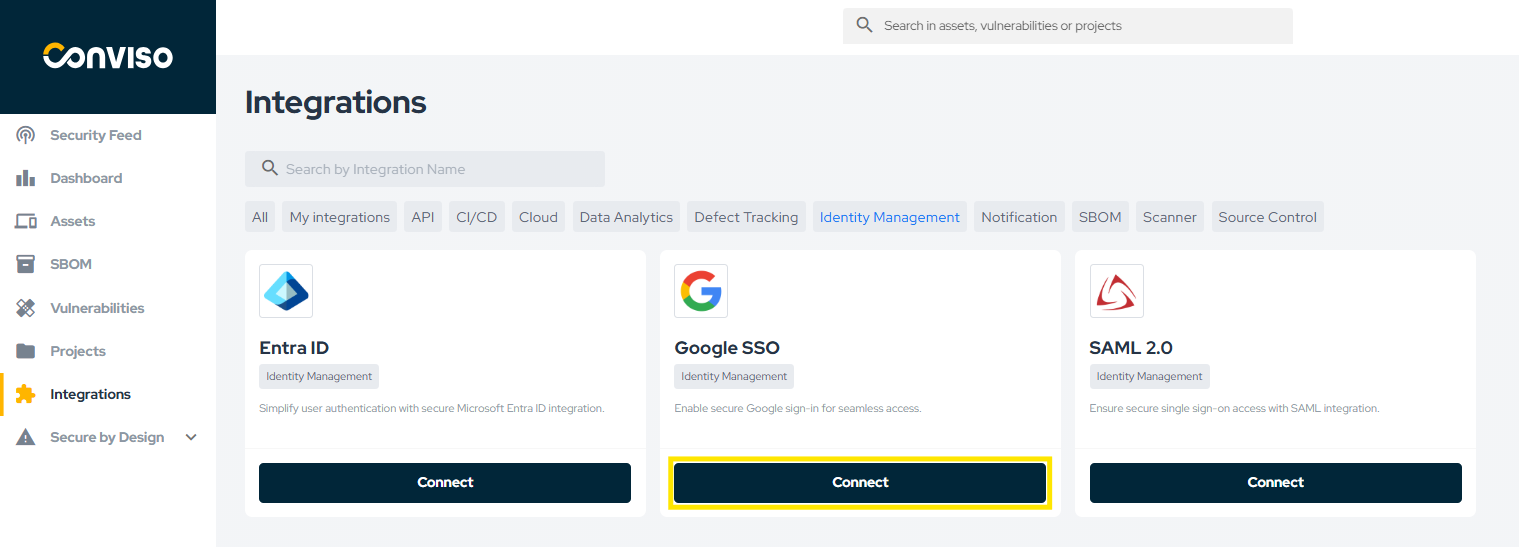Click the SAML 2.0 logo thumbnail
Image resolution: width=1519 pixels, height=547 pixels.
click(1117, 291)
